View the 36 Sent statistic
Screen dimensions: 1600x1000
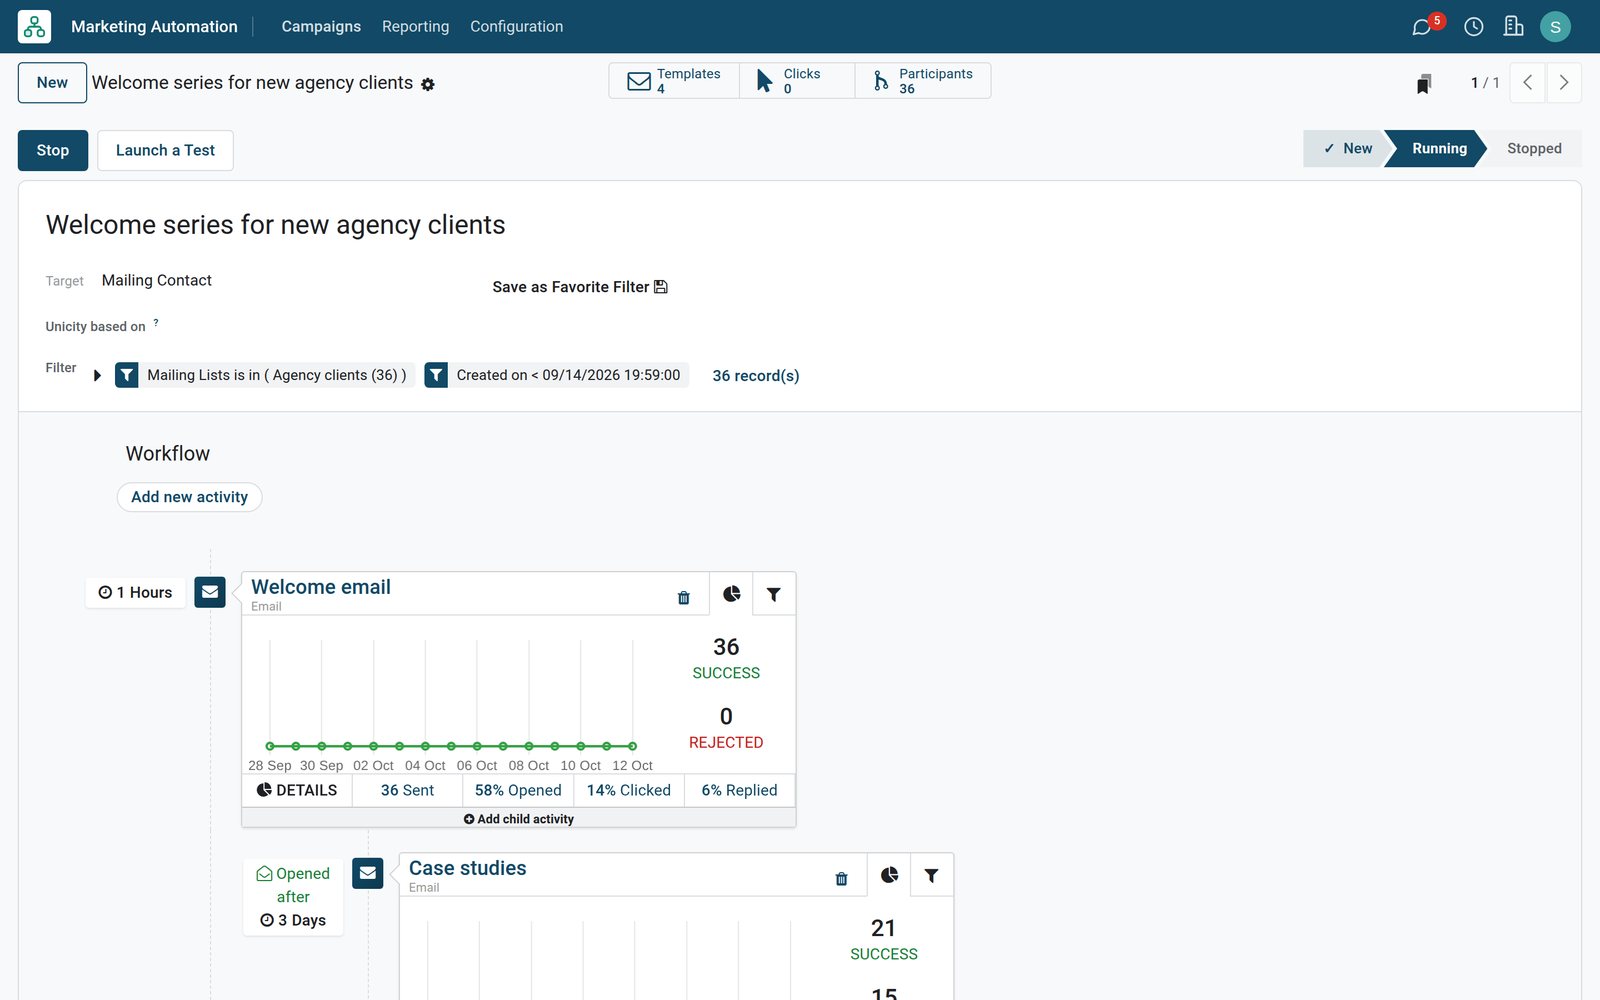coord(407,790)
